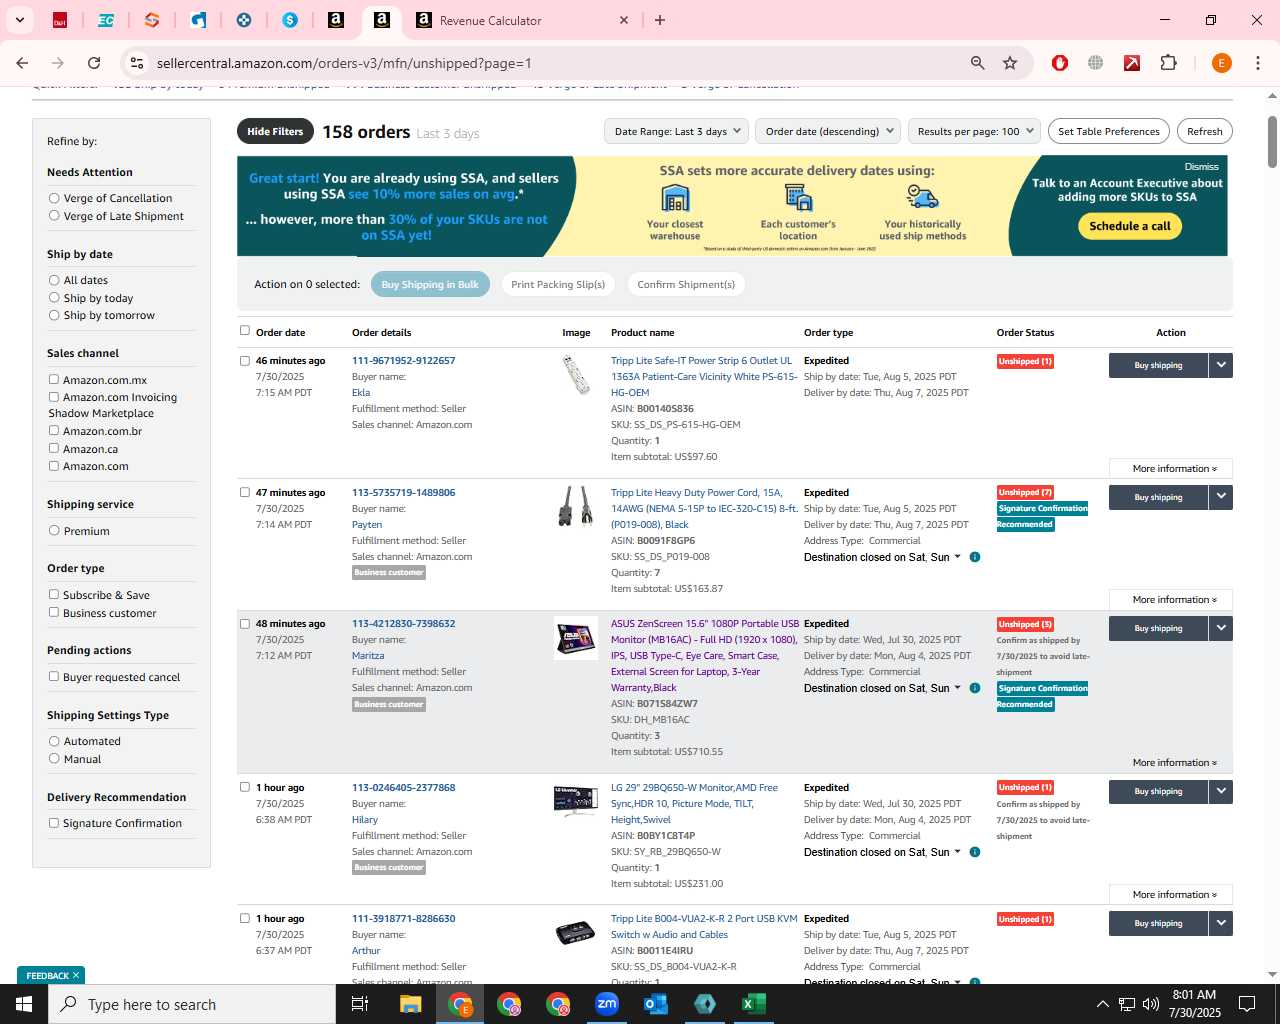Open Date Range Last 3 days dropdown
This screenshot has width=1280, height=1024.
[676, 131]
